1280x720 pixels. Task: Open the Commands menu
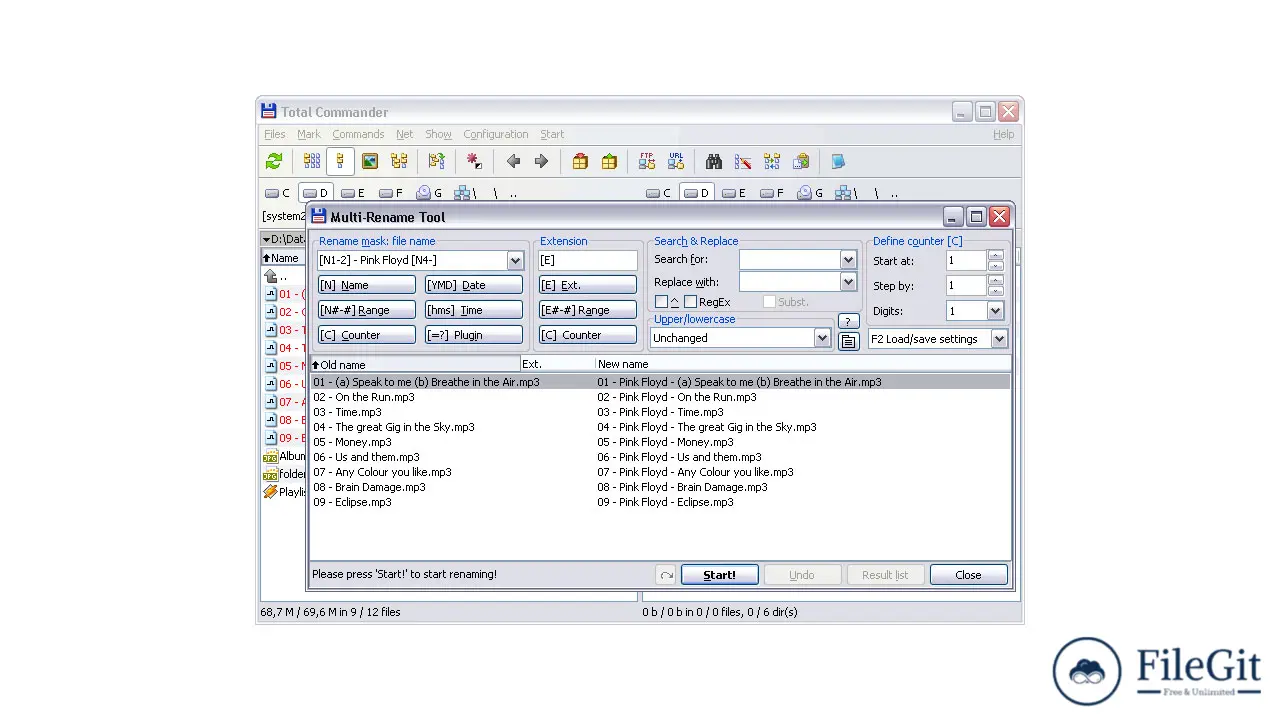coord(358,134)
